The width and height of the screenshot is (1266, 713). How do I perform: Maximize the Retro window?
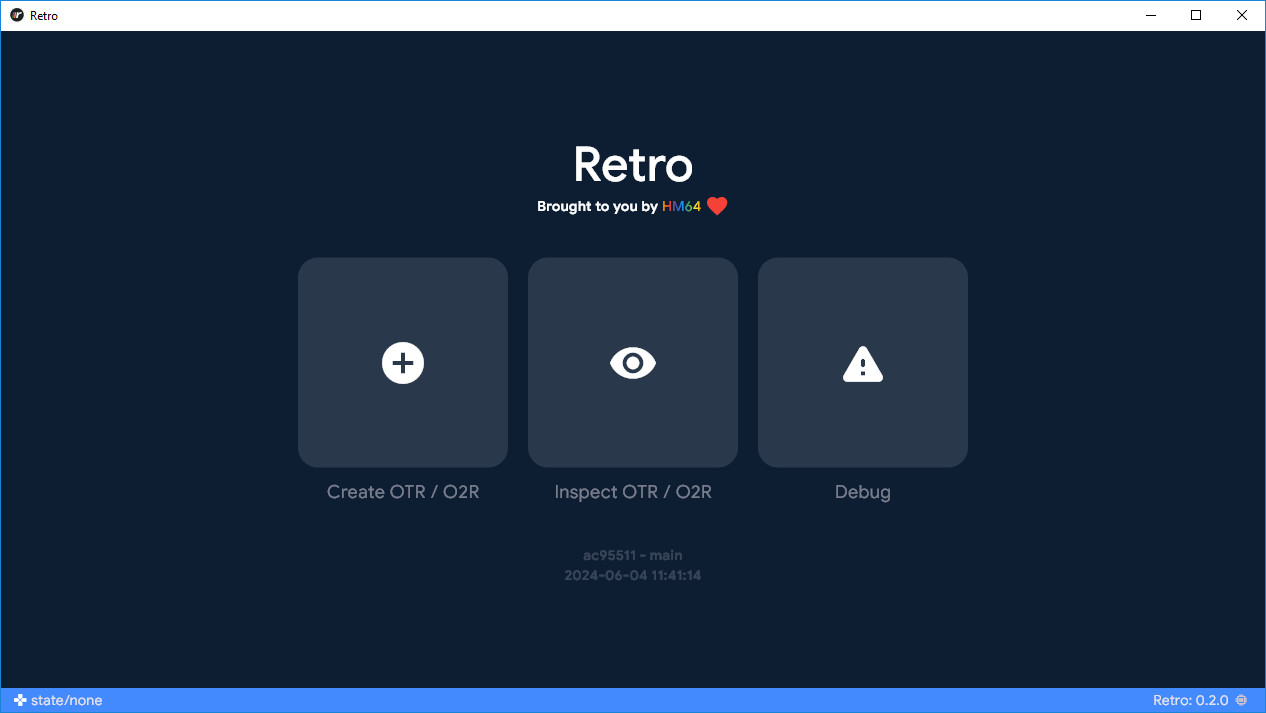(x=1196, y=15)
